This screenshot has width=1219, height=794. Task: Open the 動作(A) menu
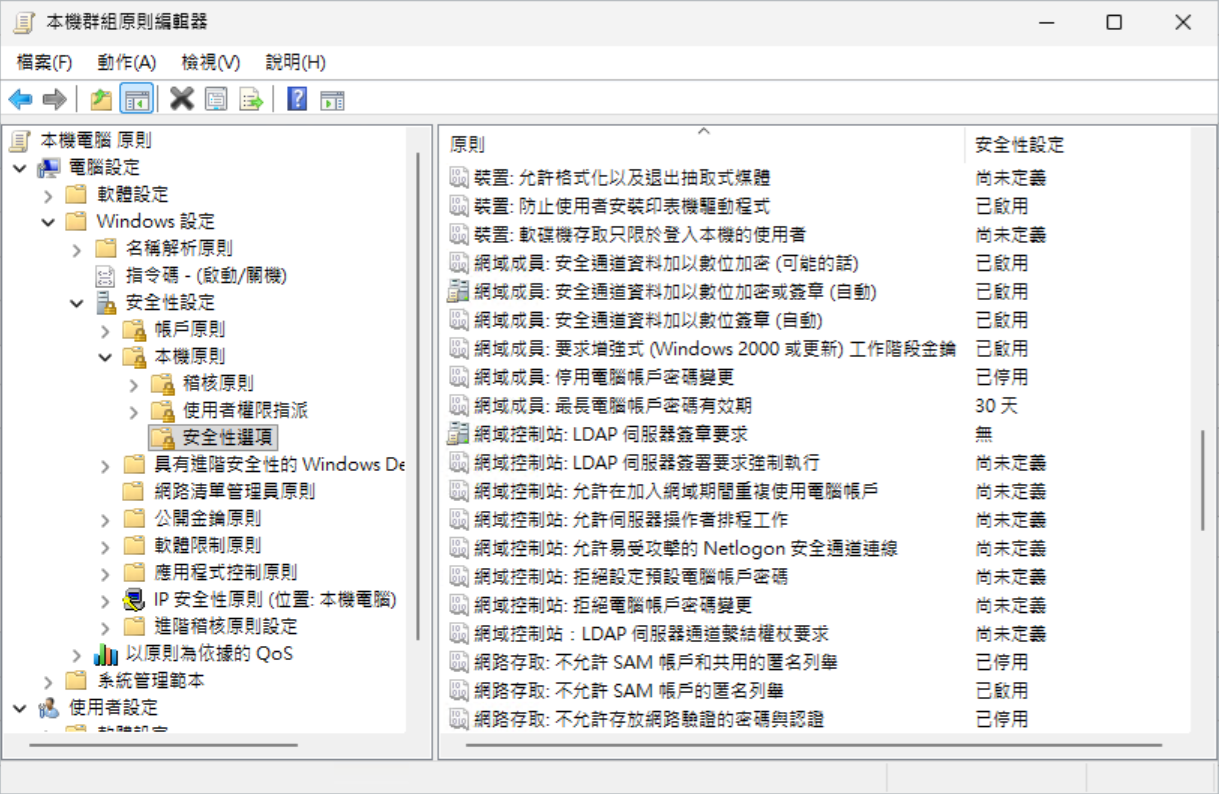[x=127, y=62]
